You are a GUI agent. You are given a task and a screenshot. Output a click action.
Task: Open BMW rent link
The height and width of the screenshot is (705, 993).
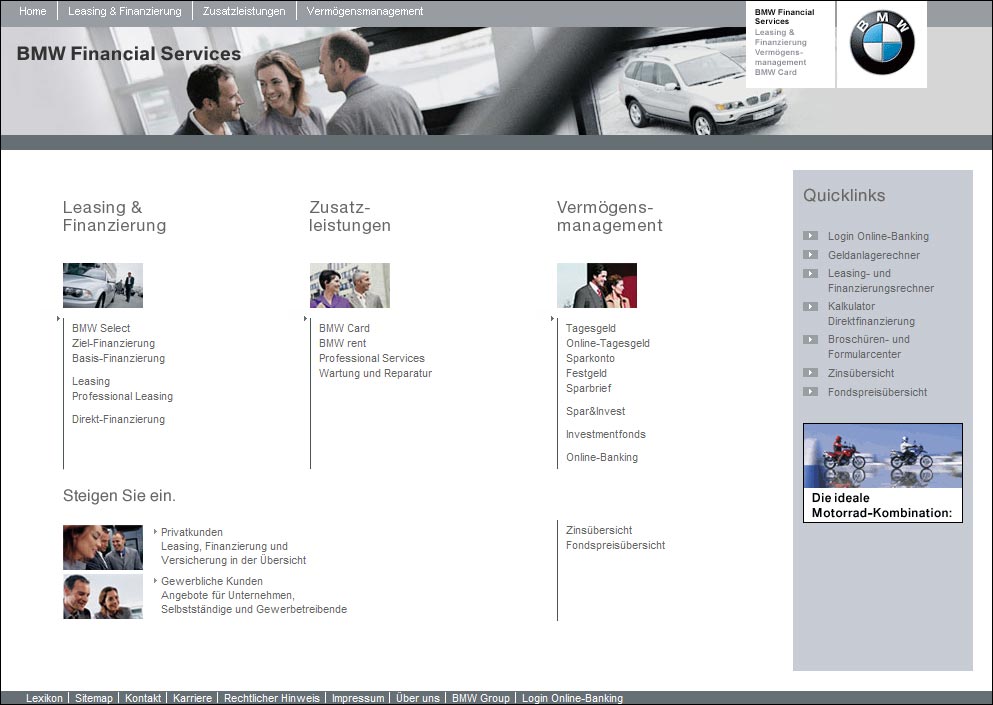coord(343,343)
